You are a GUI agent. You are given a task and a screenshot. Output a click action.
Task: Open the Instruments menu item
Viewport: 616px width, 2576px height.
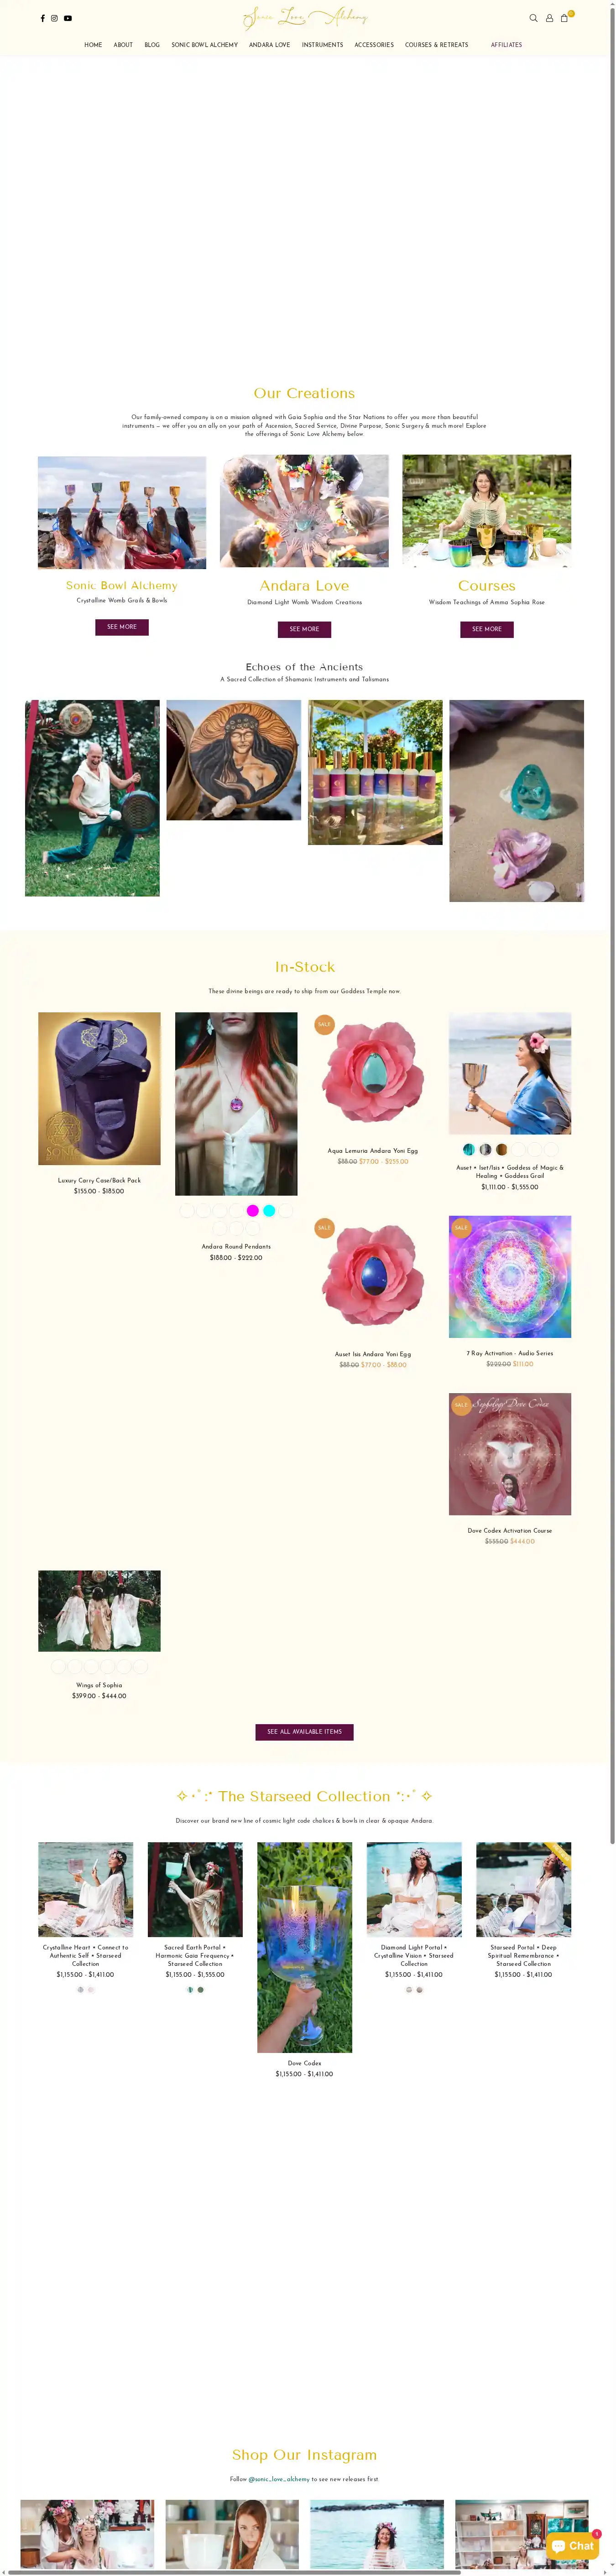(x=322, y=45)
